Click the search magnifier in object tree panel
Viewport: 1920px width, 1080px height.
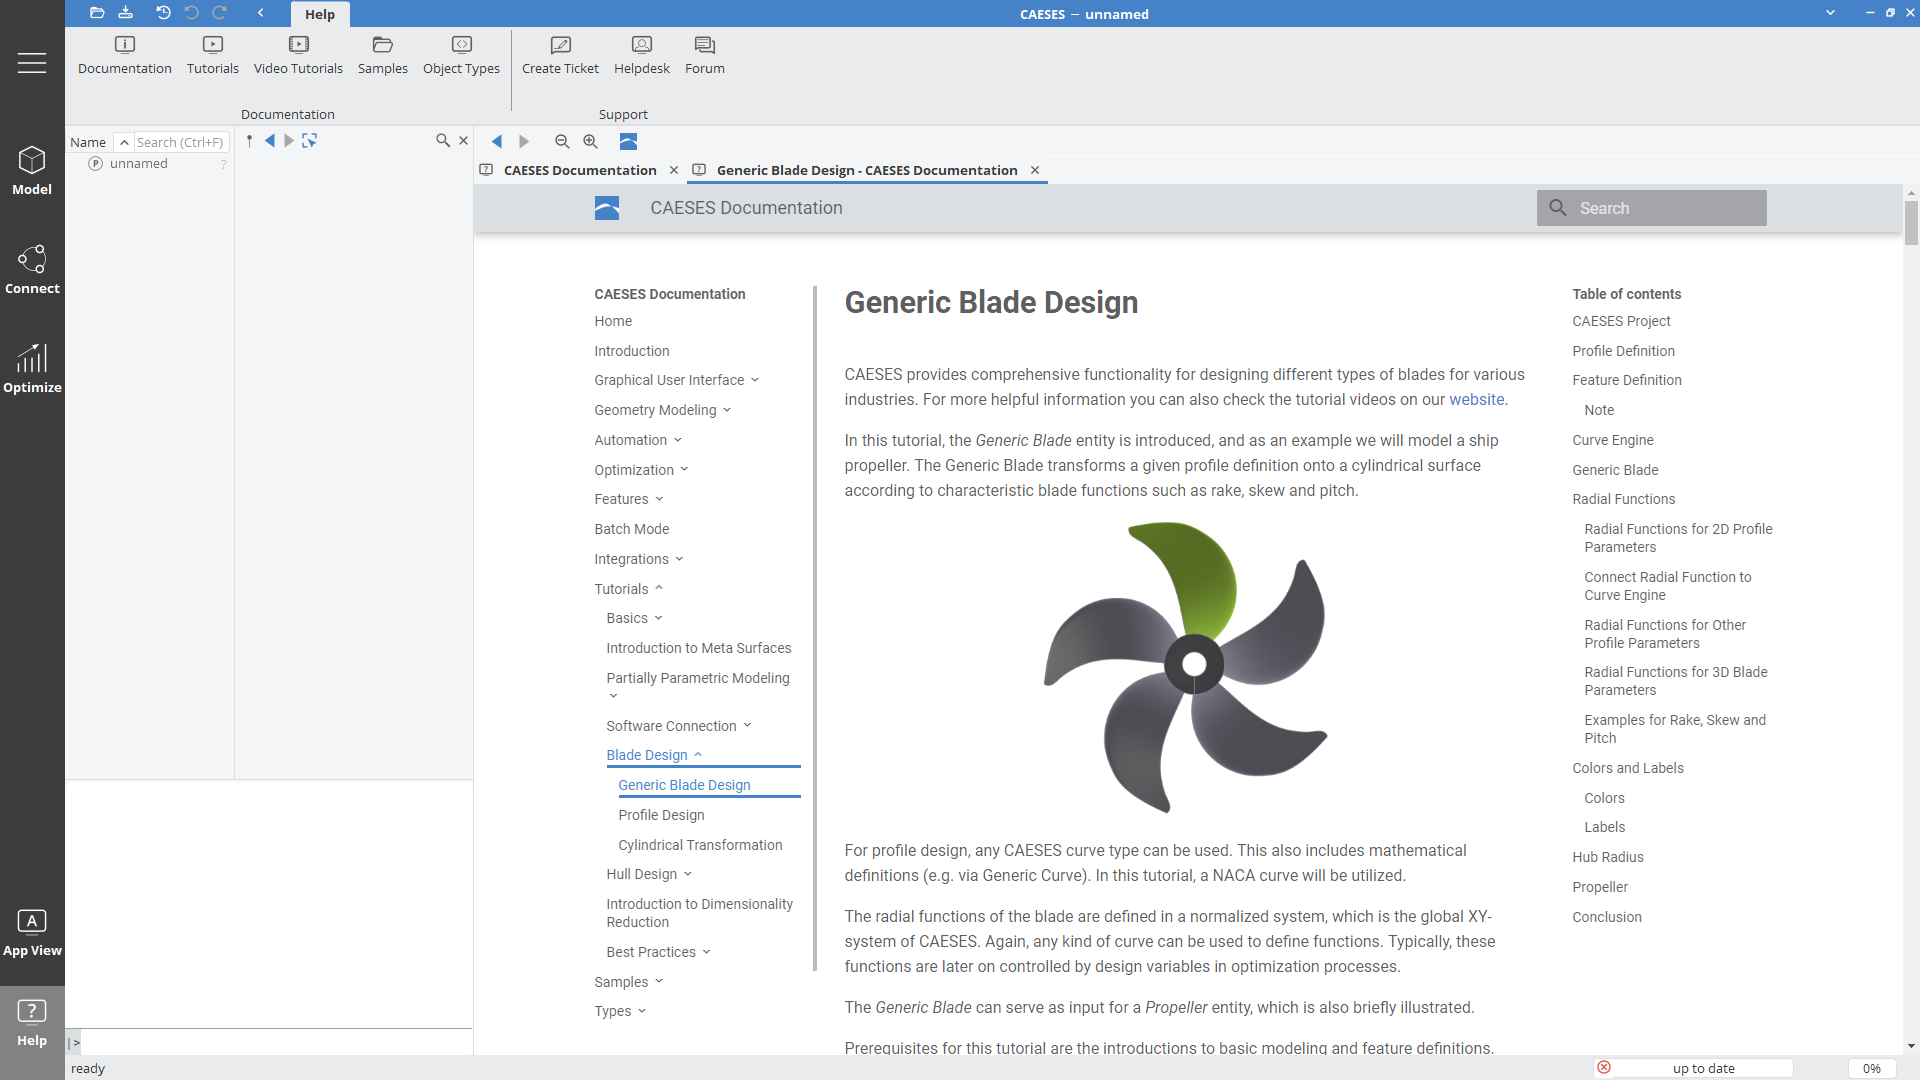[x=443, y=141]
